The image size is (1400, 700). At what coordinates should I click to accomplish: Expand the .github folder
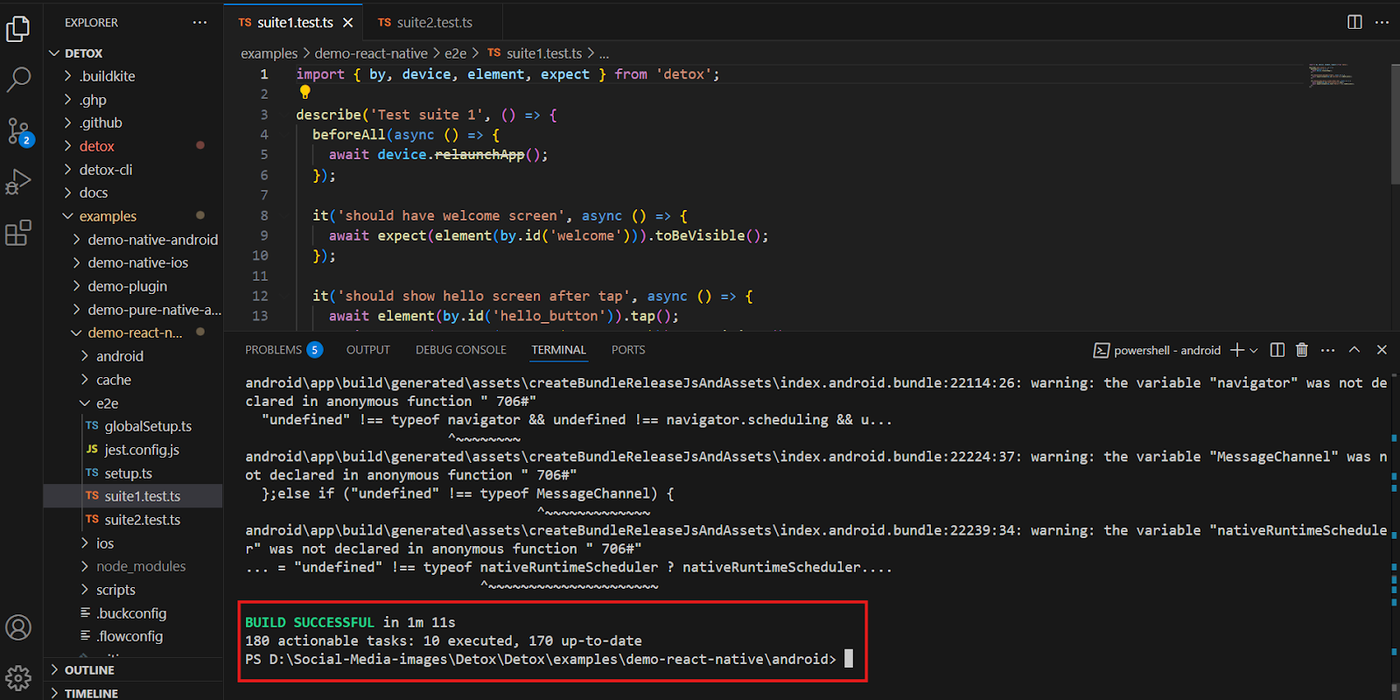coord(133,123)
